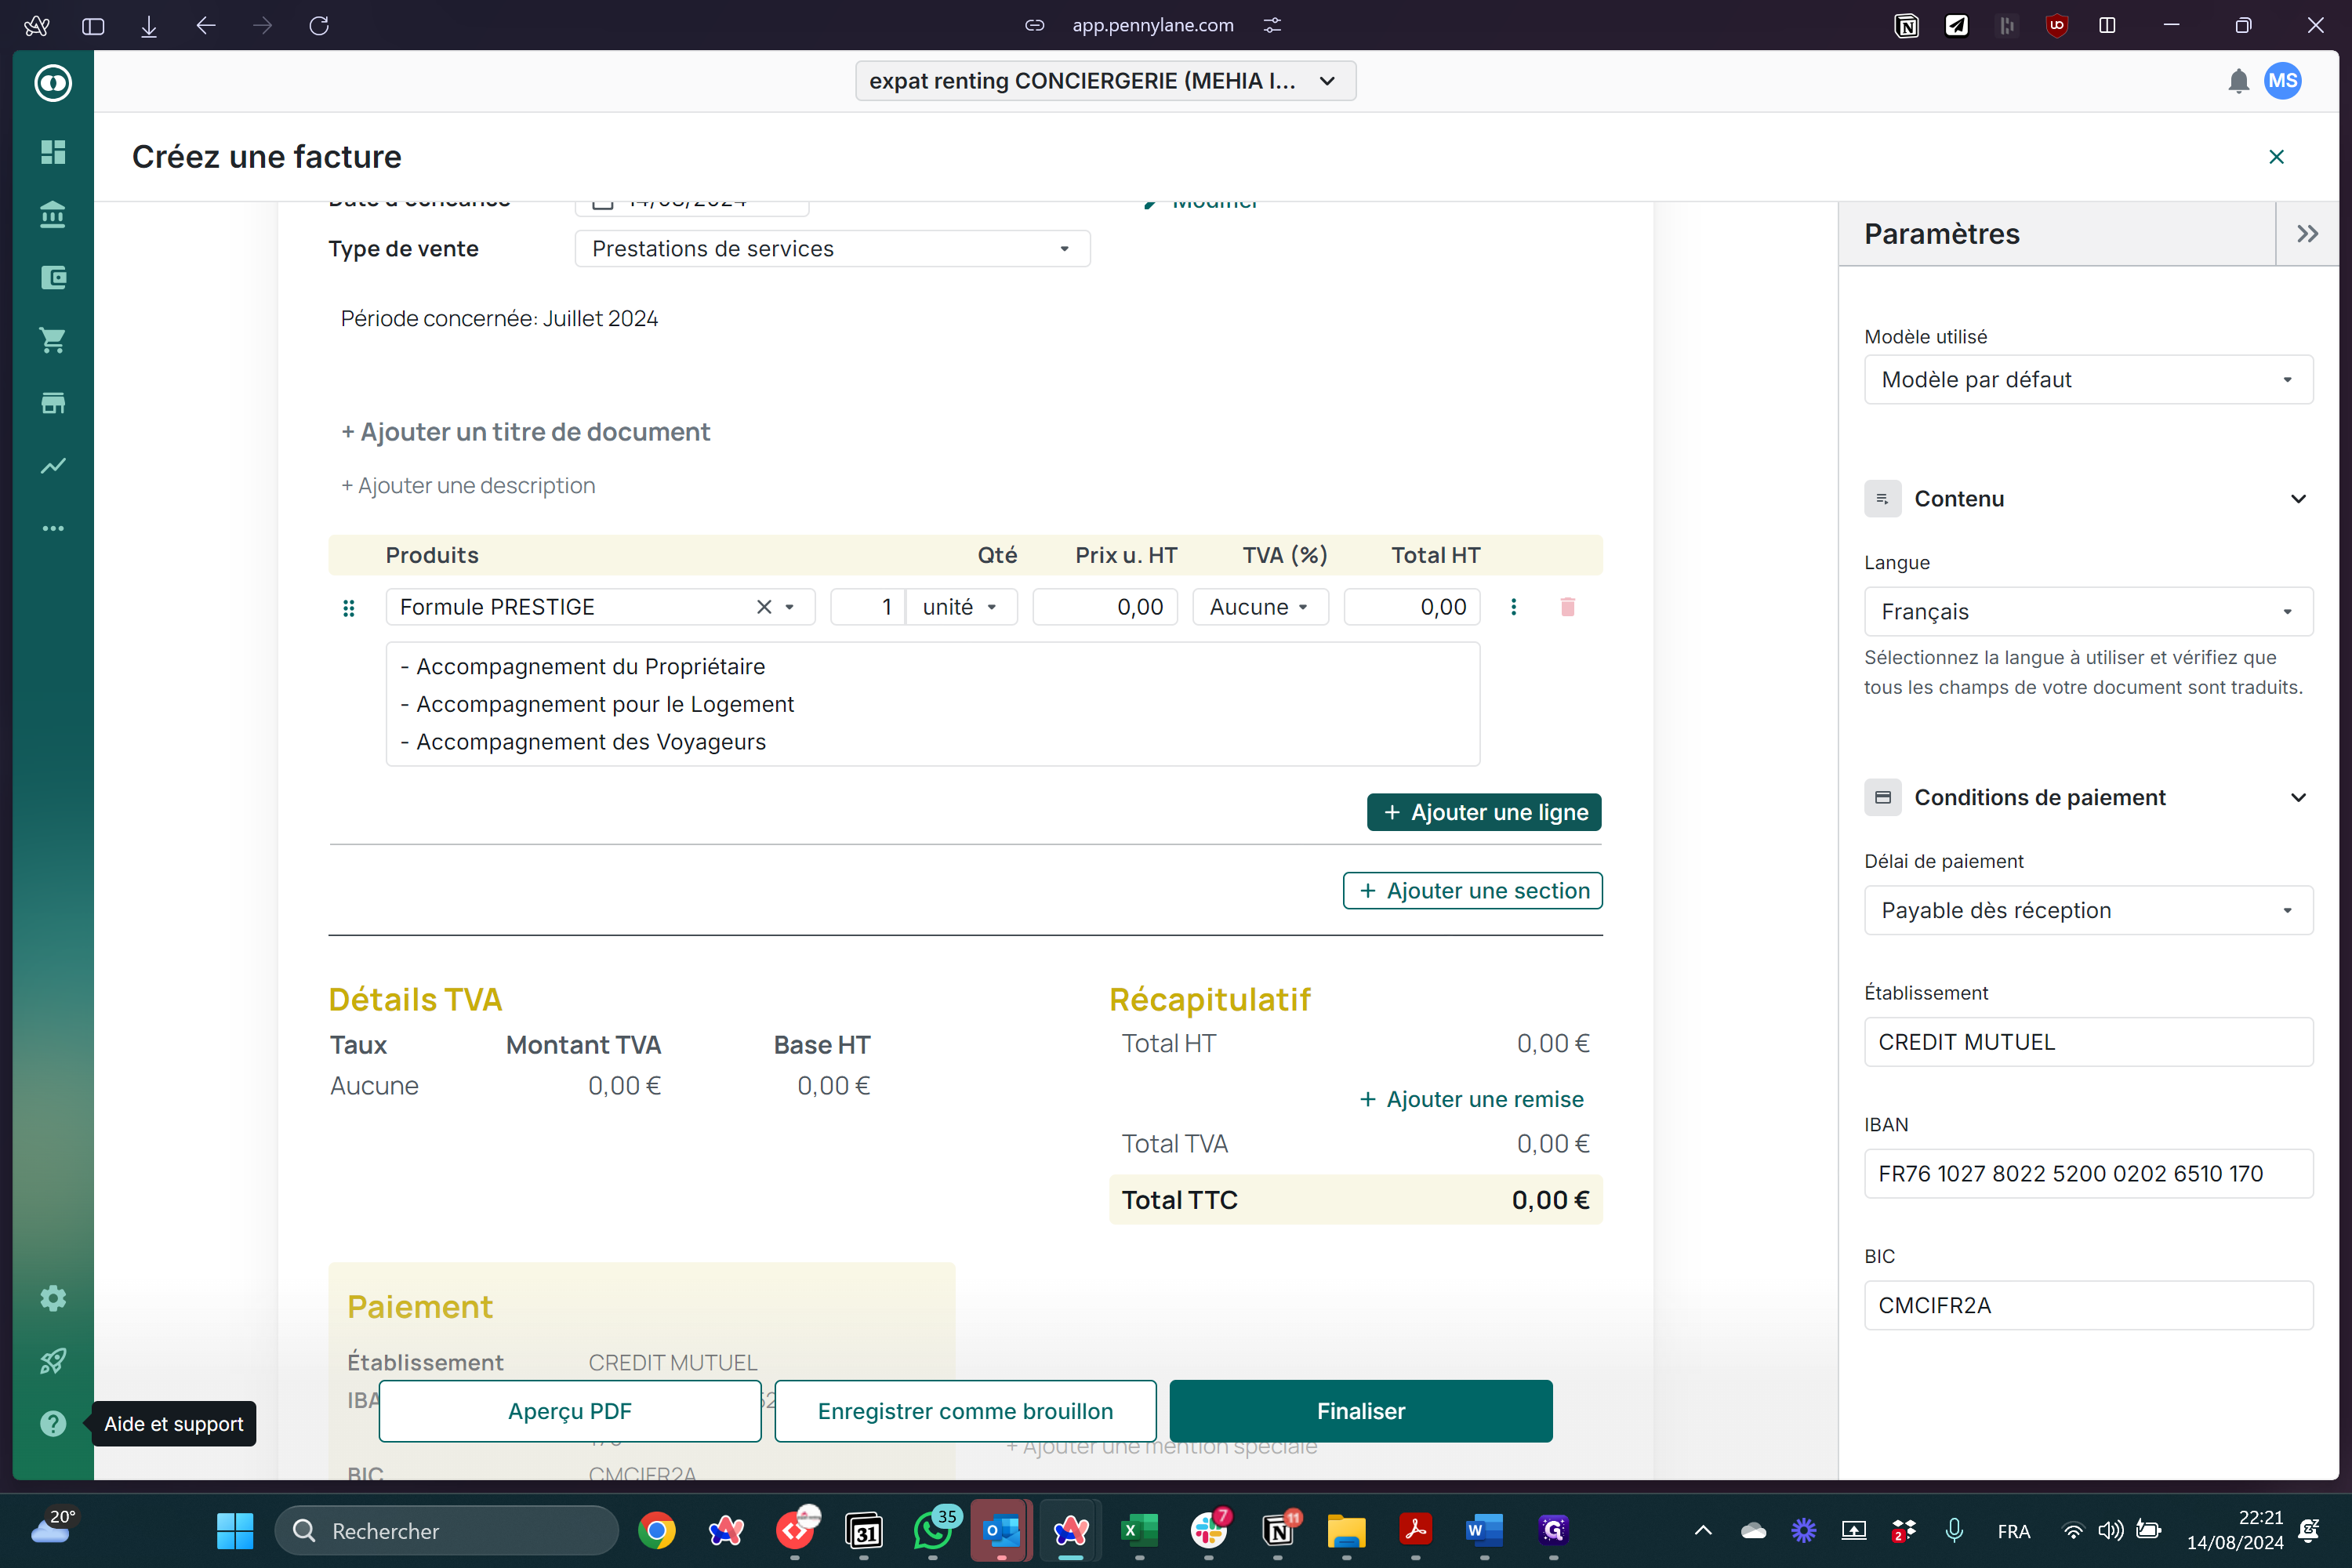Viewport: 2352px width, 1568px height.
Task: Clear the Formule PRESTIGE product selection
Action: [x=764, y=607]
